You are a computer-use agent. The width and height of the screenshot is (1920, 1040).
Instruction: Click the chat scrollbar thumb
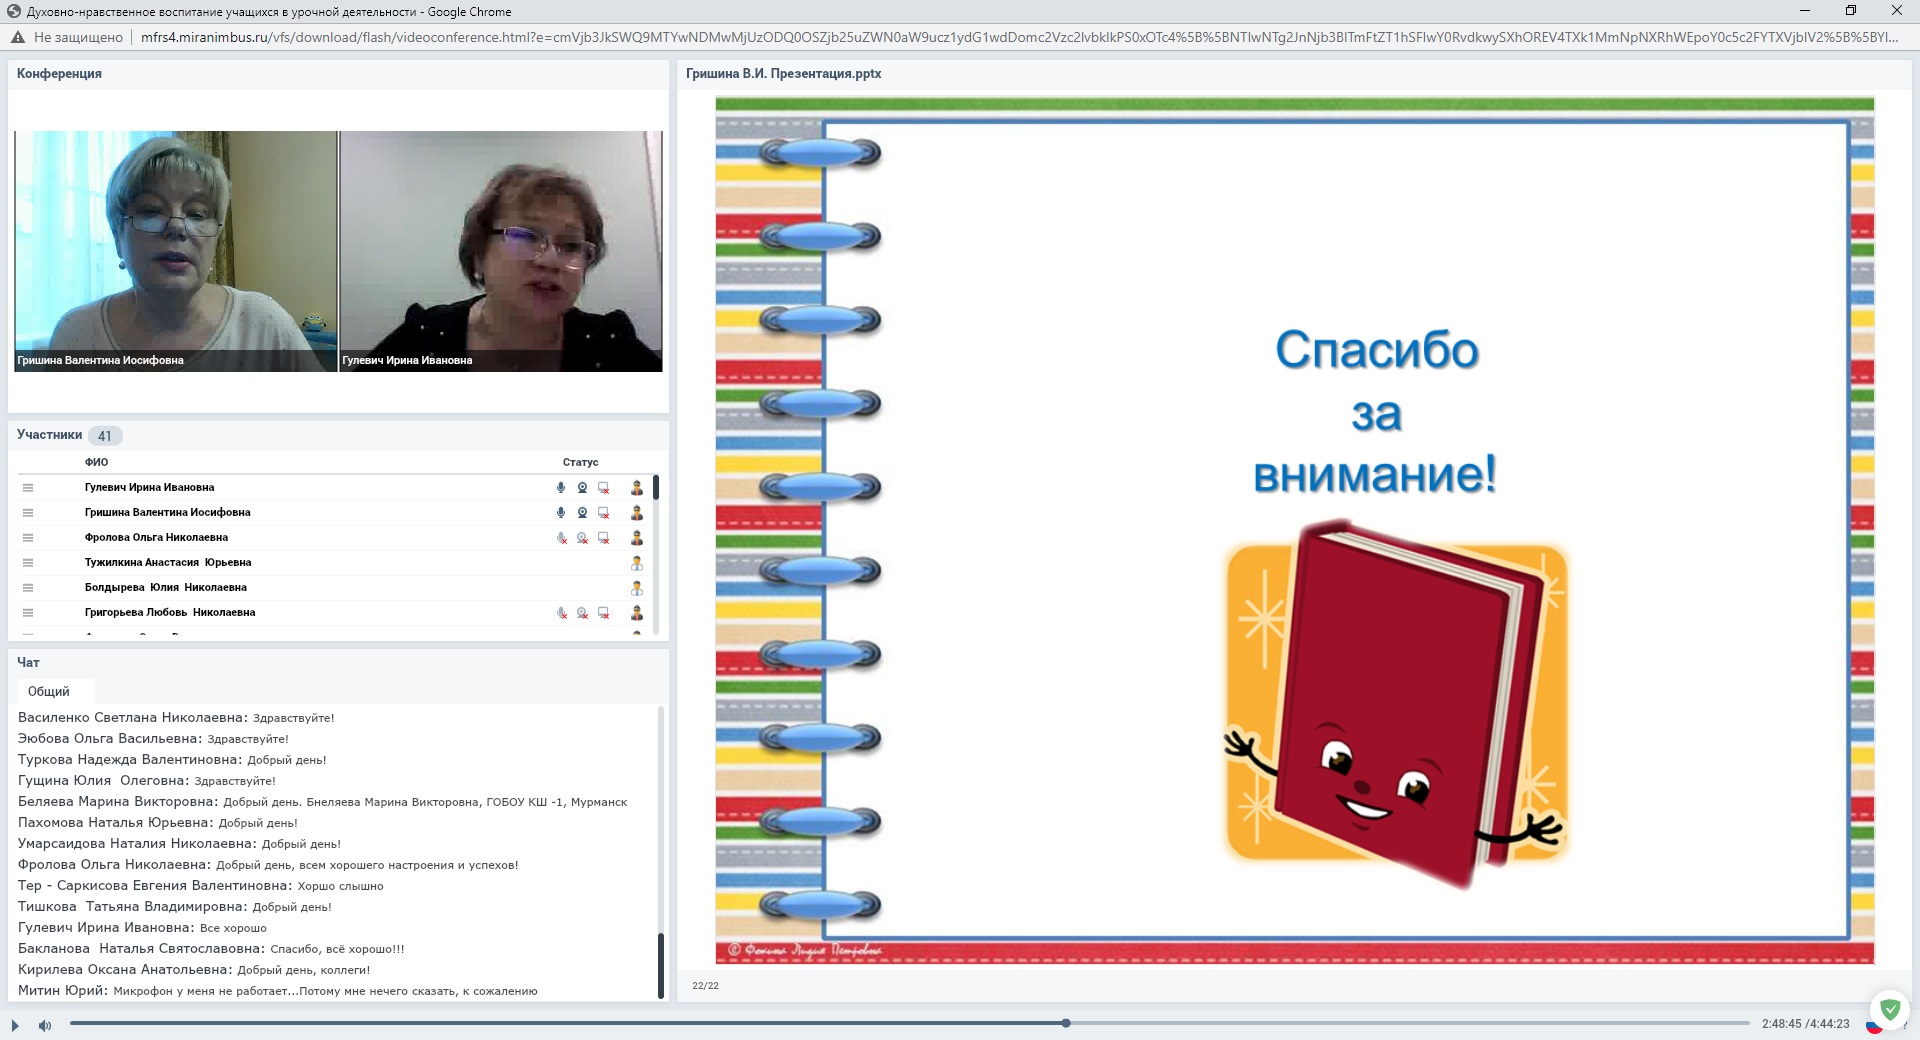tap(660, 965)
